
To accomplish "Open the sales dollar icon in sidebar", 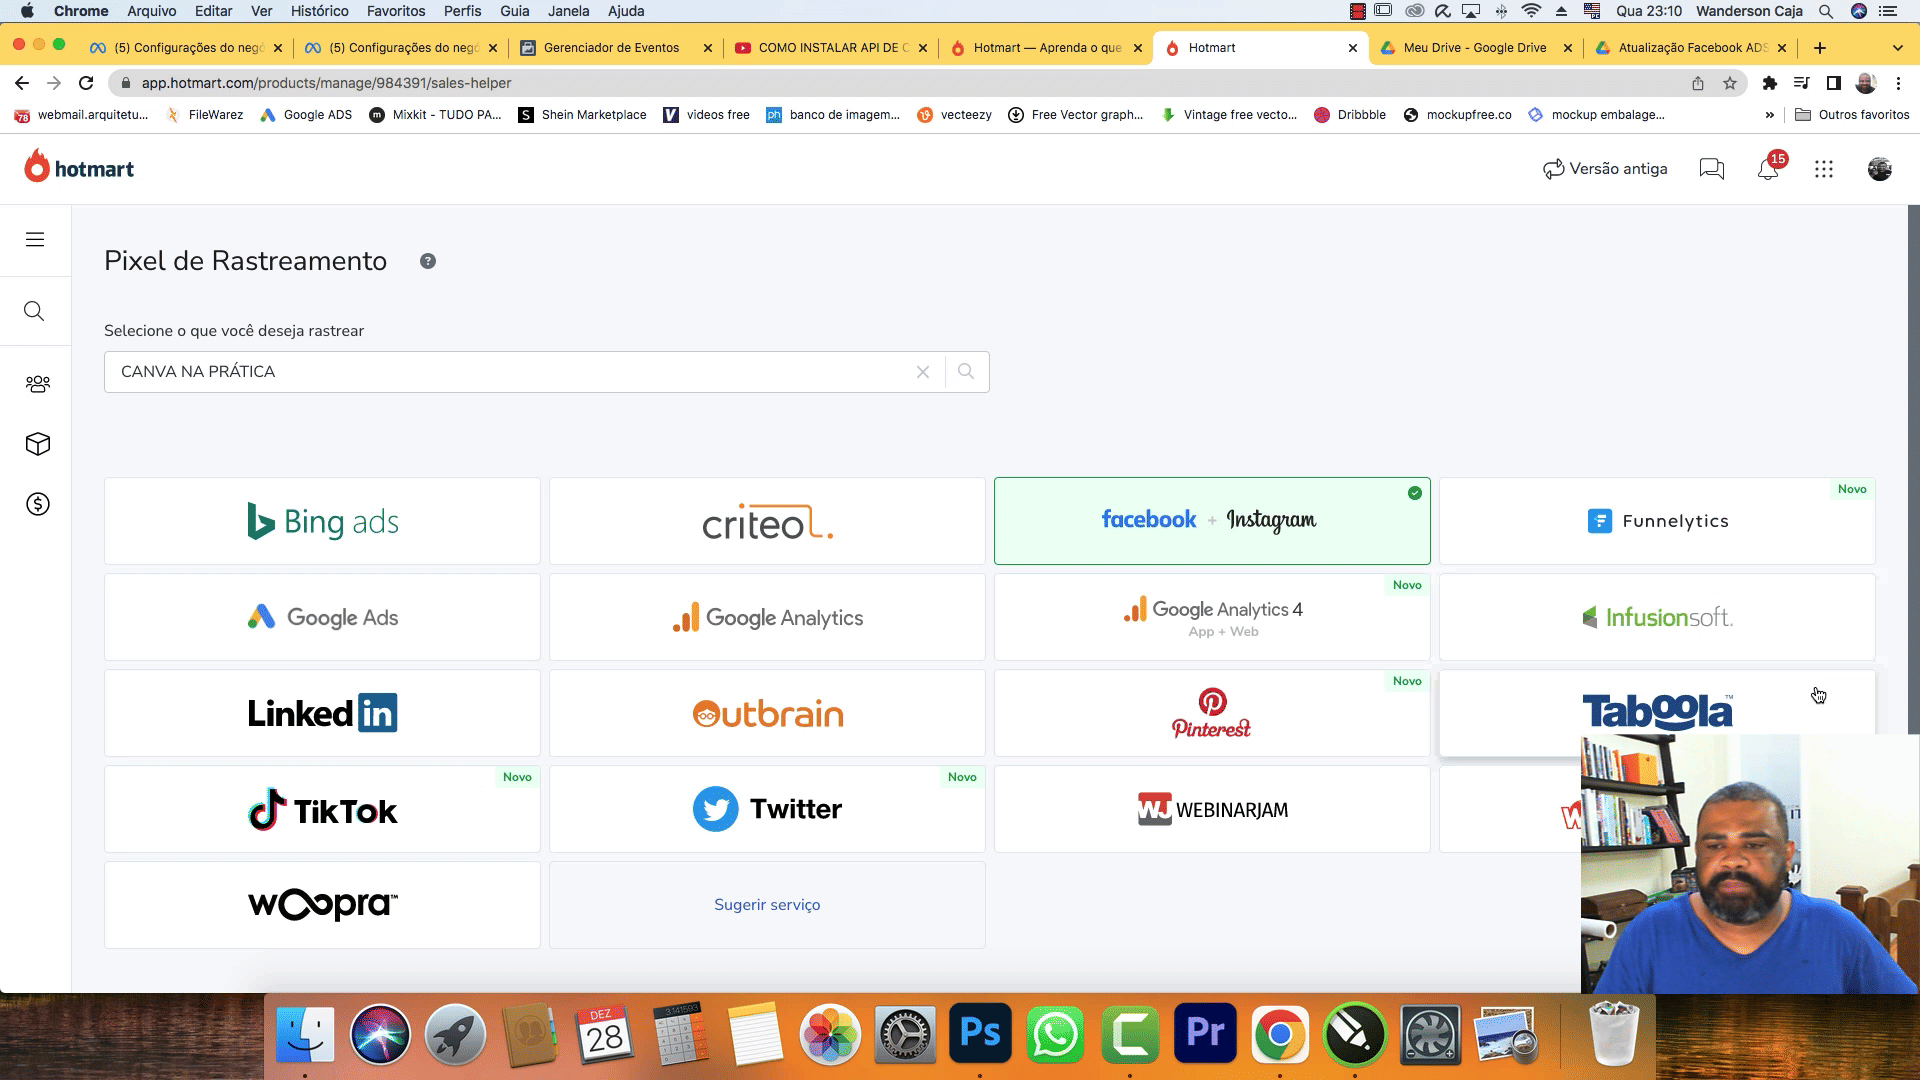I will click(37, 504).
